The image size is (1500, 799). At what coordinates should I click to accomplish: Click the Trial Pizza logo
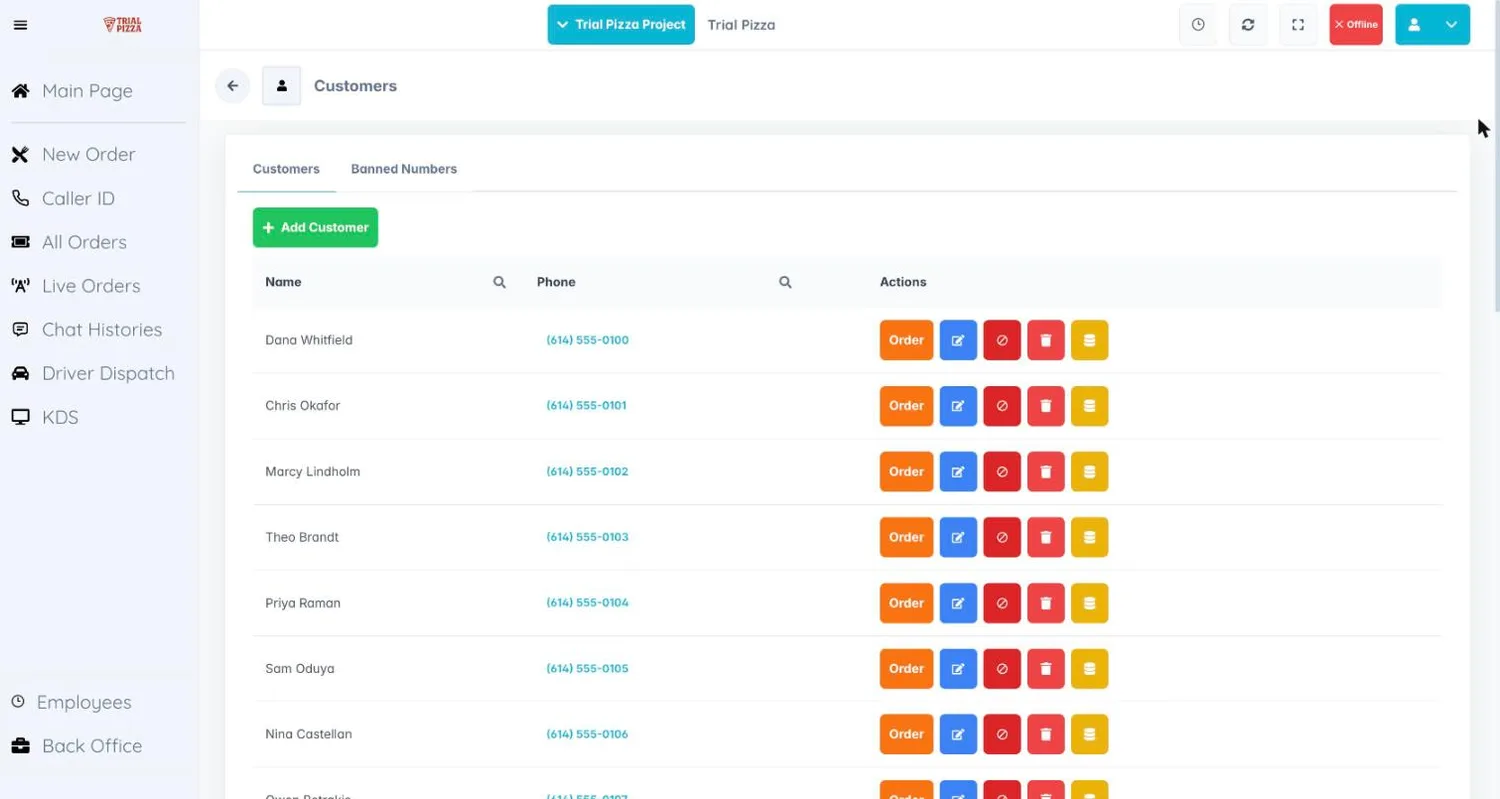coord(123,25)
